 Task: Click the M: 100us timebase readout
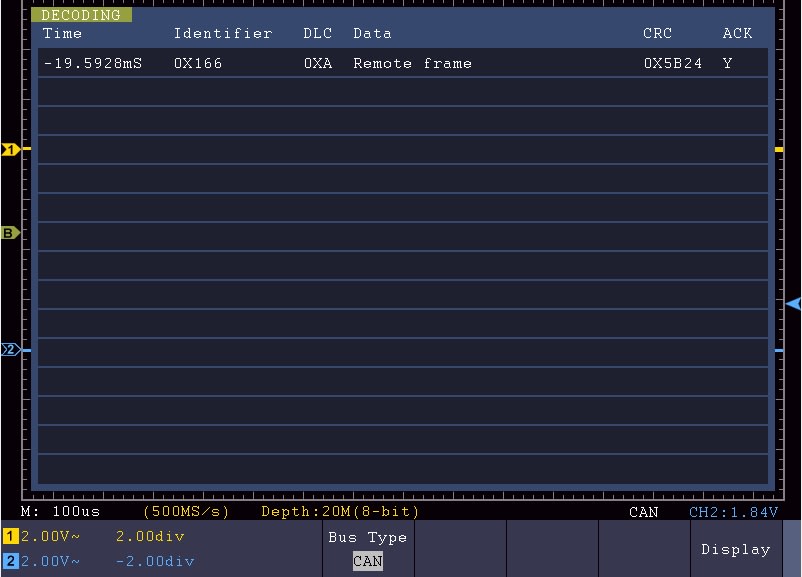[x=60, y=512]
